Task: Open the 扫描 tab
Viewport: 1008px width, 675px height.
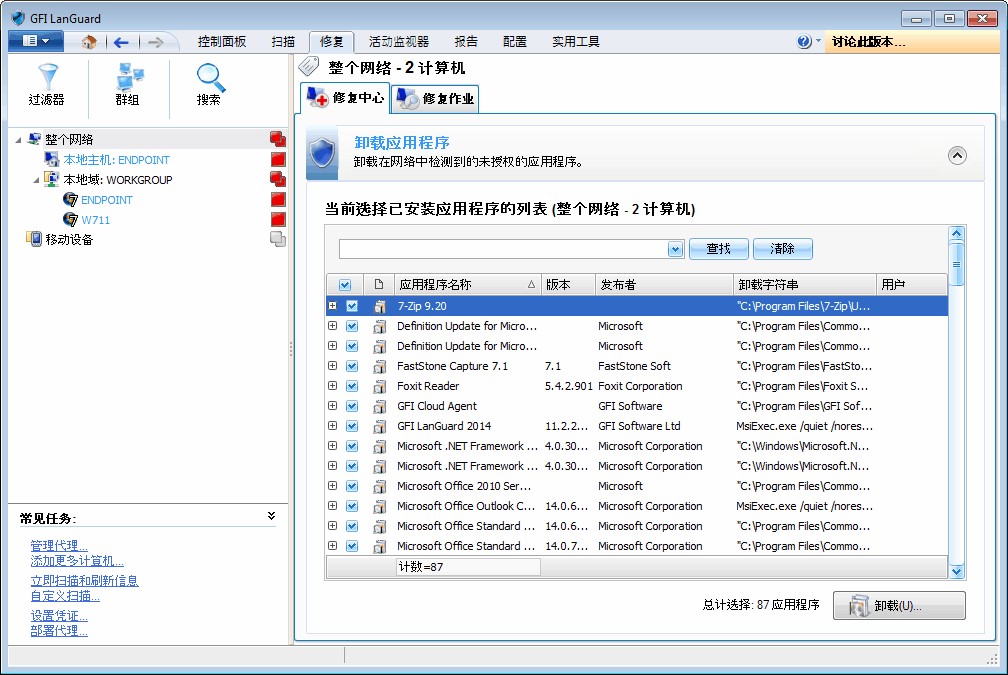Action: (x=283, y=42)
